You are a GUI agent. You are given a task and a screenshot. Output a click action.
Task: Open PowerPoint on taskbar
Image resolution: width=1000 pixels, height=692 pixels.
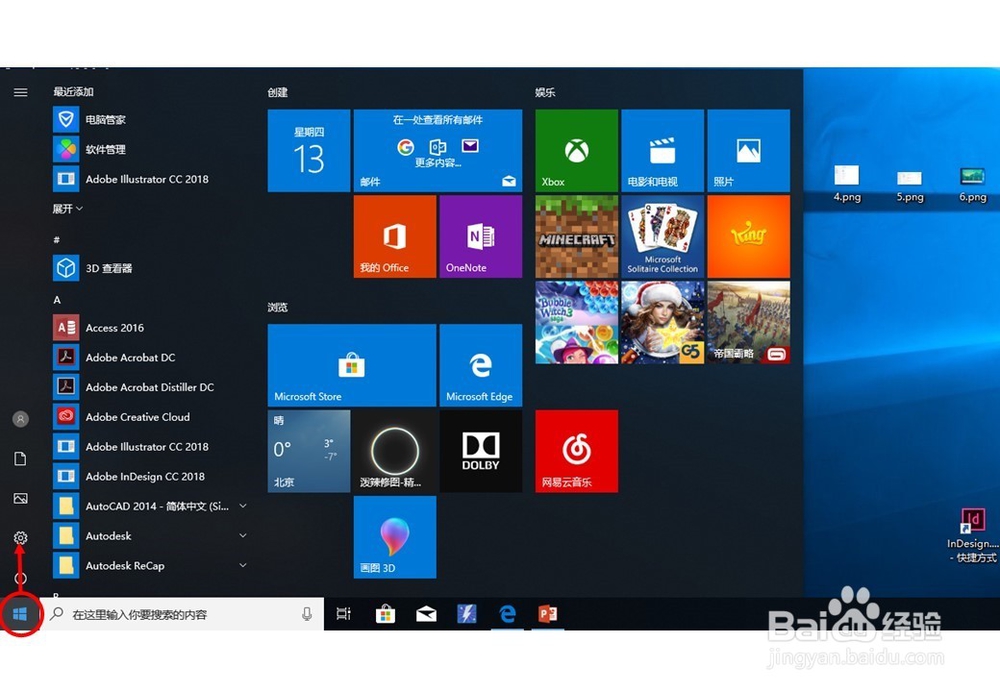(x=548, y=614)
